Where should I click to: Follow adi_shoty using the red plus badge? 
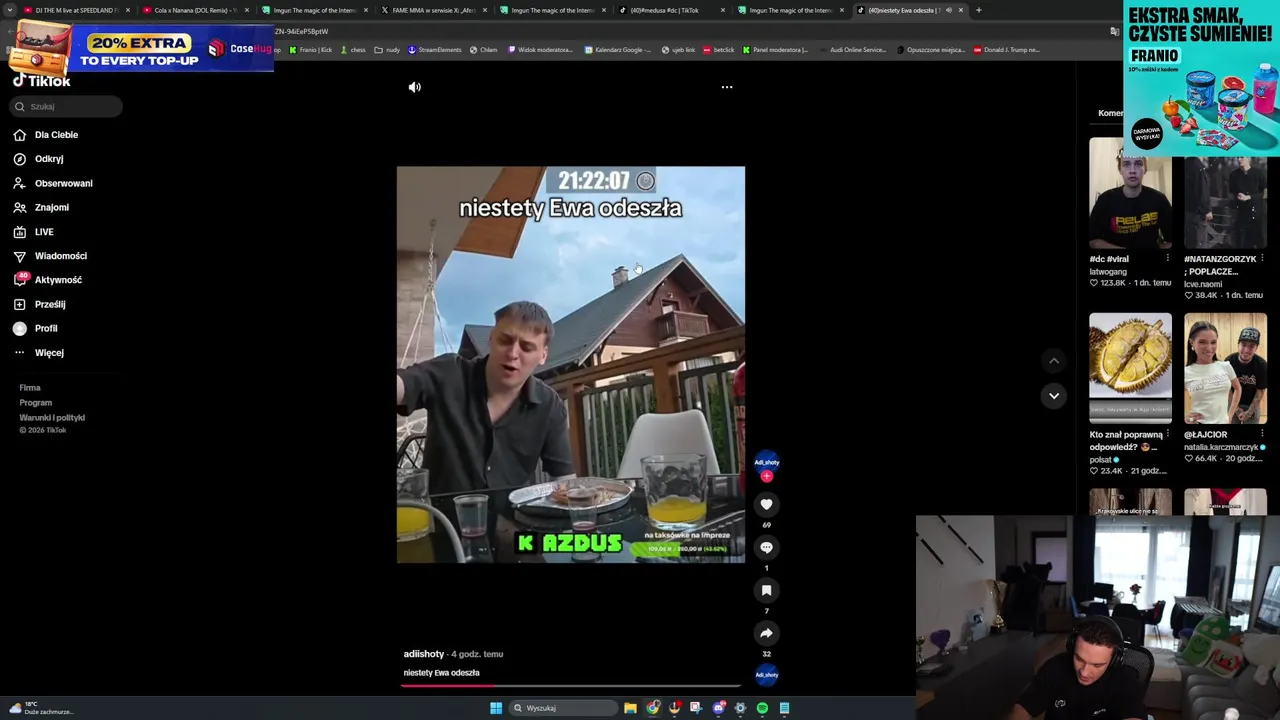tap(767, 476)
